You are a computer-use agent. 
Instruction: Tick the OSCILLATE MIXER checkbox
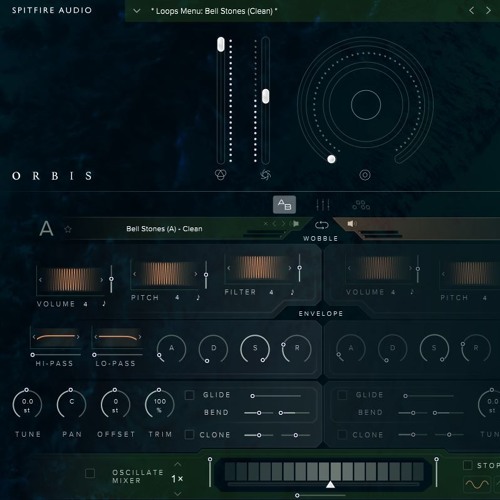click(x=90, y=473)
